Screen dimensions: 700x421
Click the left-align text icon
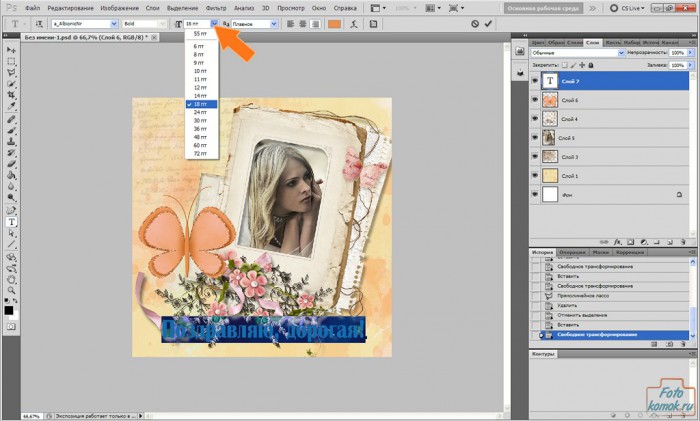(290, 23)
